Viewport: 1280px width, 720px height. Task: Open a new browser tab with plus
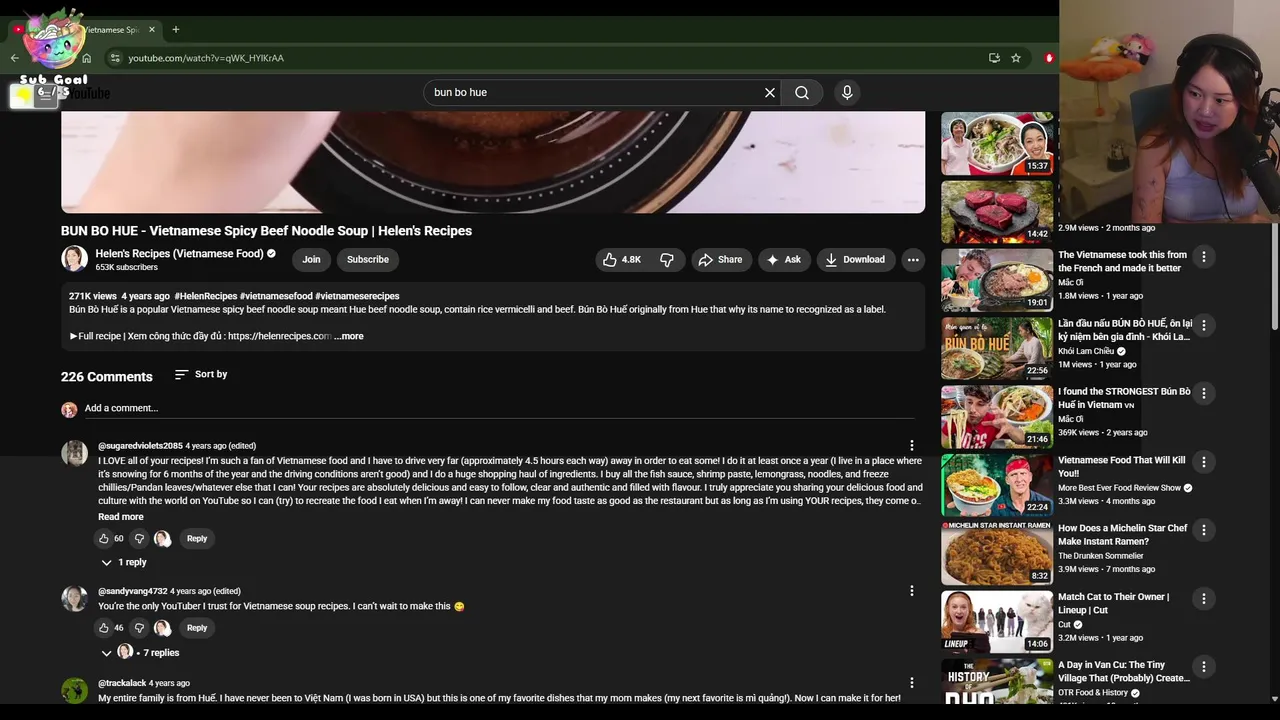[x=175, y=30]
